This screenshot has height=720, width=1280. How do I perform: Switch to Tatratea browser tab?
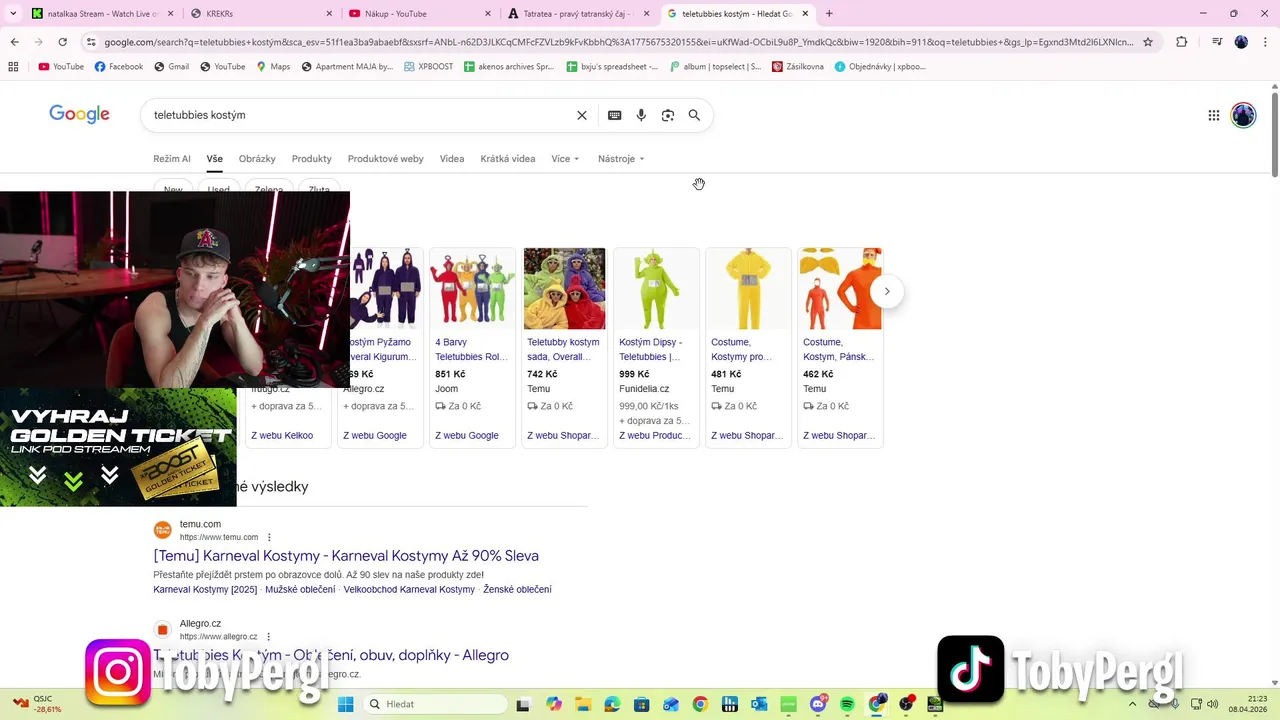coord(578,13)
